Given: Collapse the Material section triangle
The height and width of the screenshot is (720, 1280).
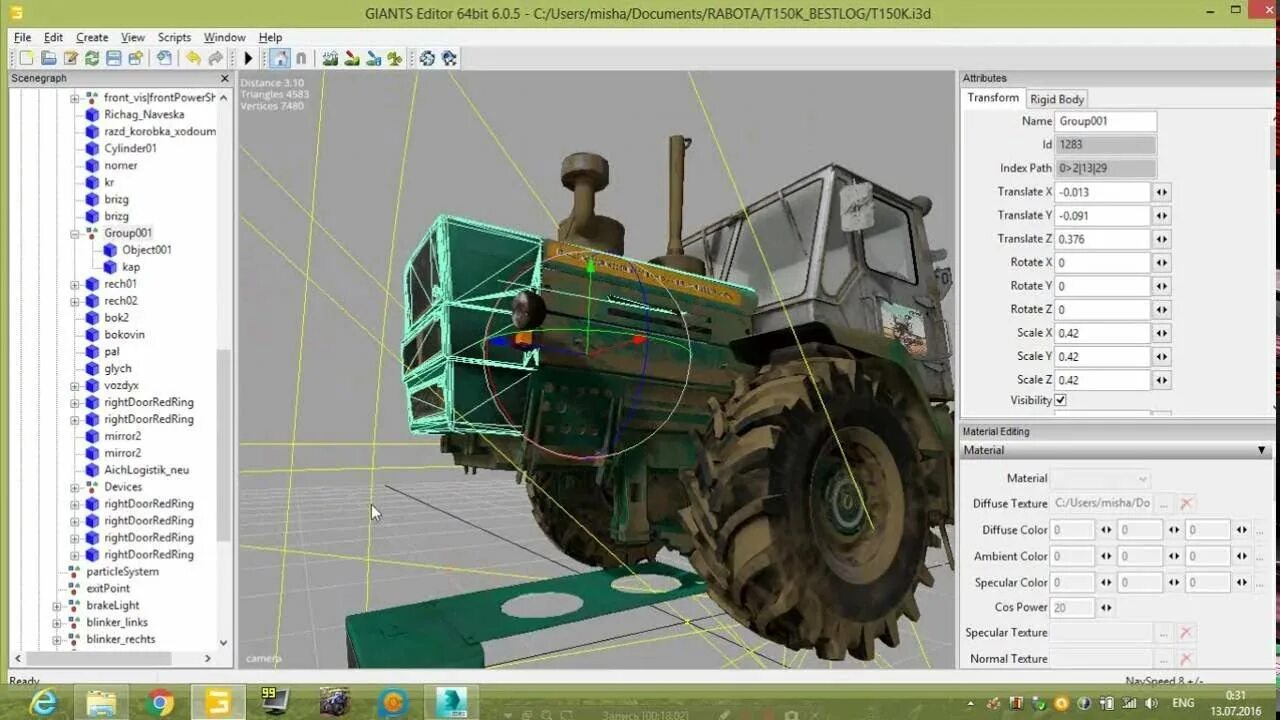Looking at the screenshot, I should [x=1262, y=451].
